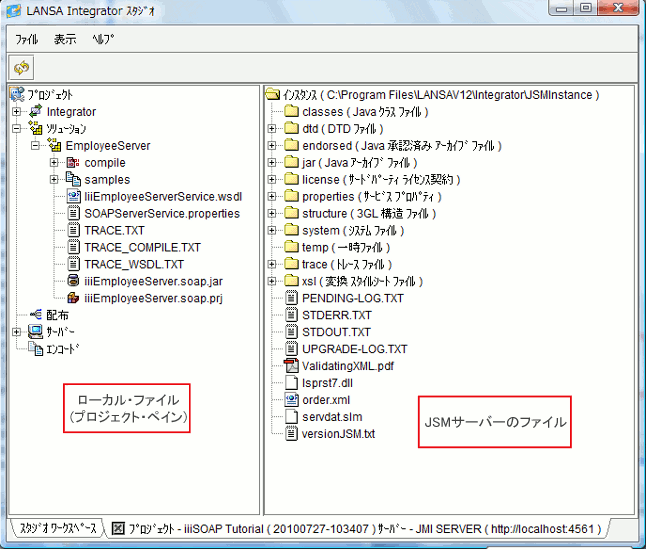This screenshot has width=646, height=550.
Task: Click the lsprst7.dll file icon
Action: (291, 382)
